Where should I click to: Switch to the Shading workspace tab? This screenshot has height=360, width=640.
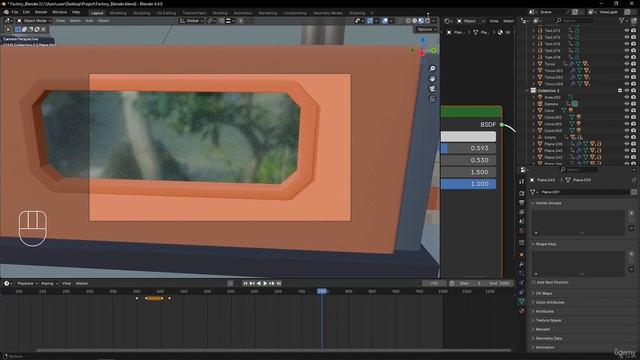coord(220,13)
